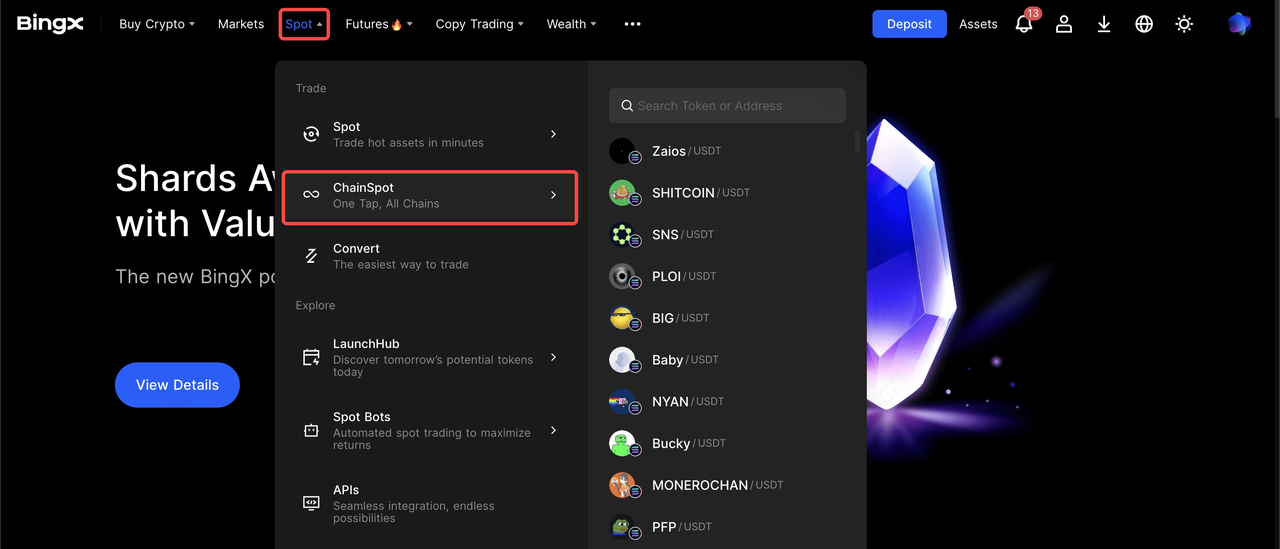1280x549 pixels.
Task: Expand the LaunchHub submenu arrow
Action: point(553,357)
